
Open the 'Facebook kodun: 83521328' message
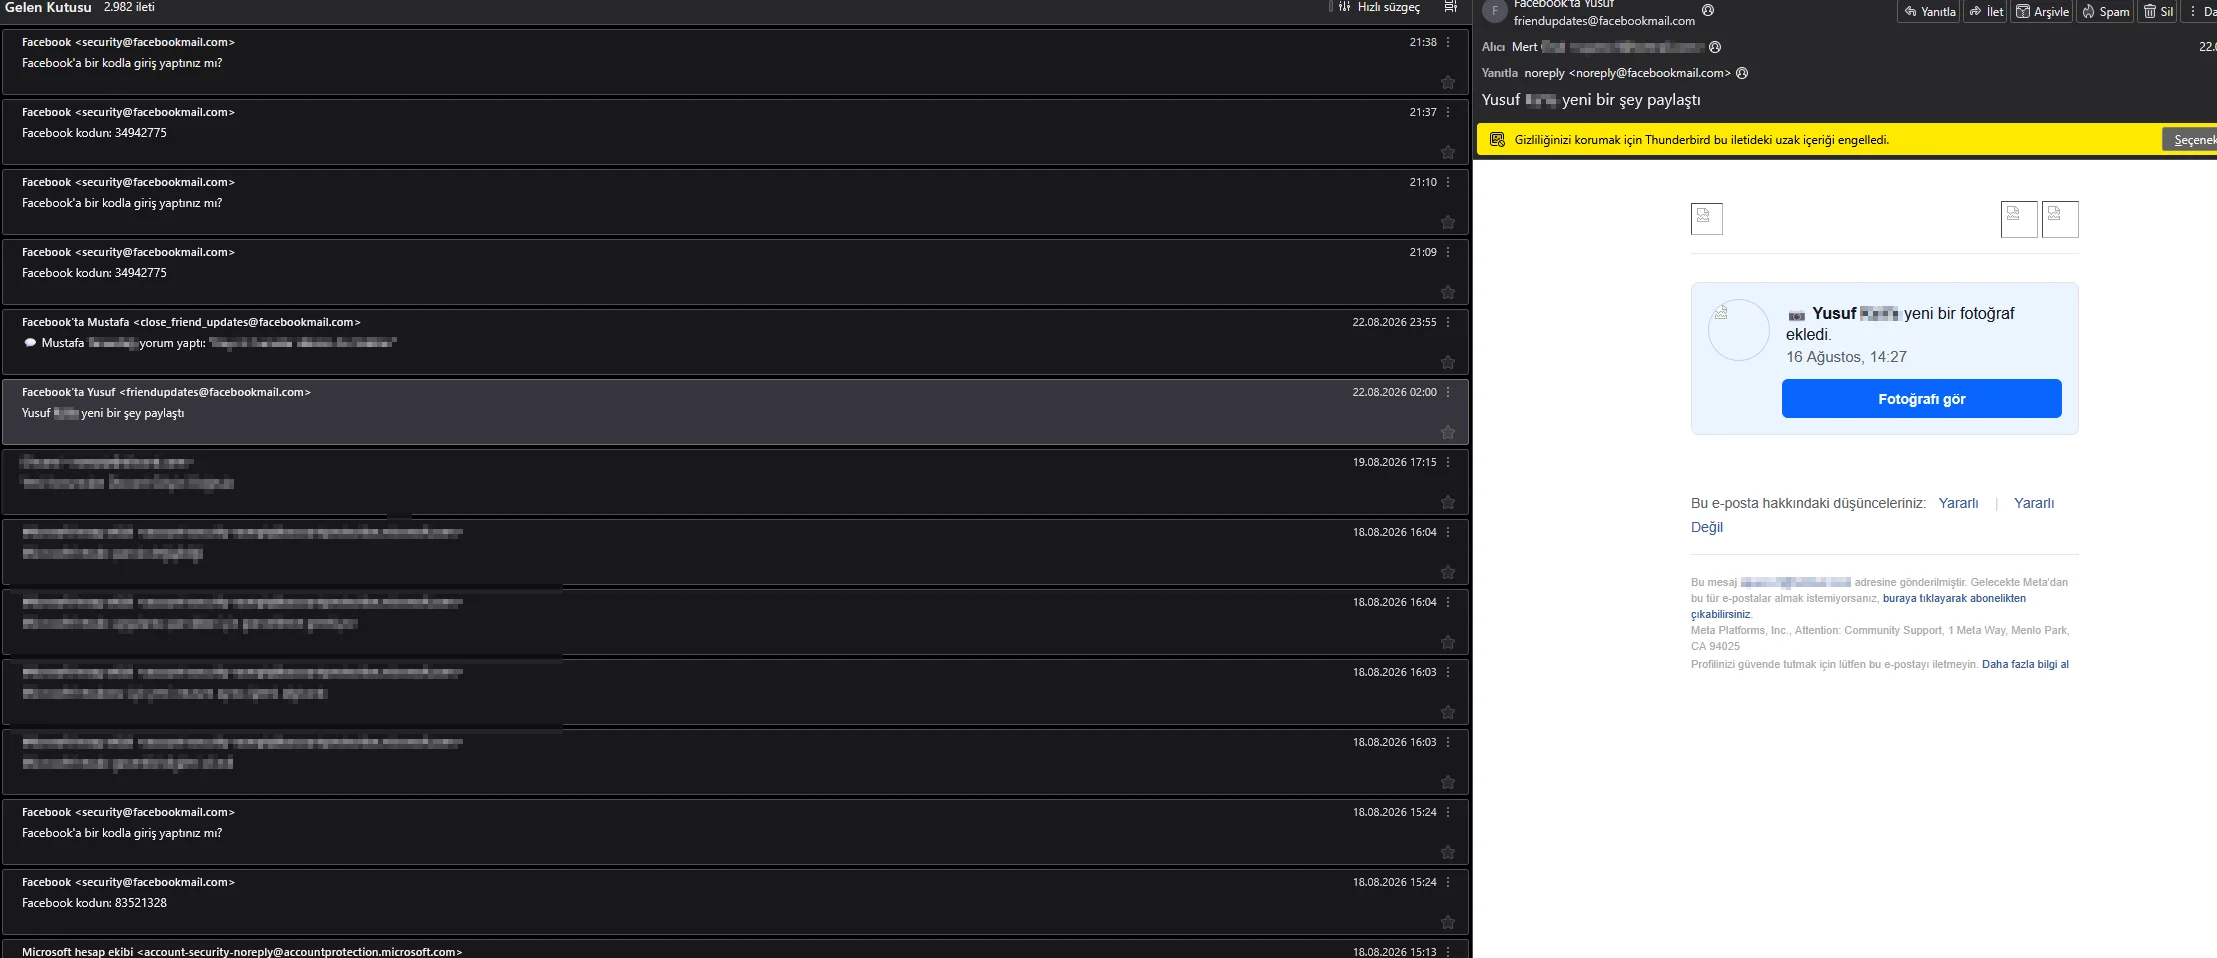pos(735,902)
